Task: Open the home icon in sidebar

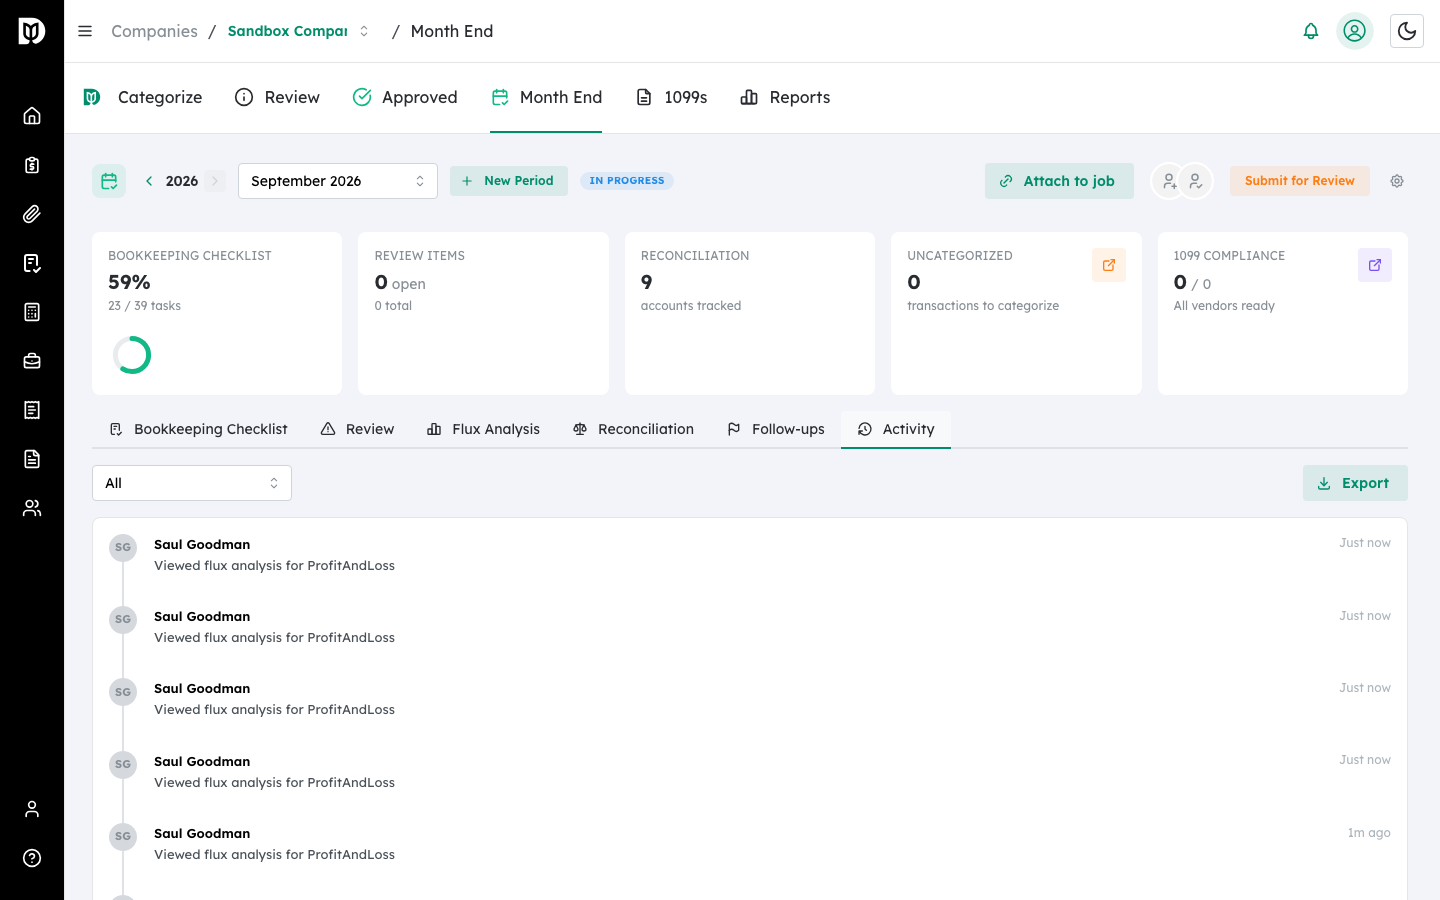Action: (x=32, y=116)
